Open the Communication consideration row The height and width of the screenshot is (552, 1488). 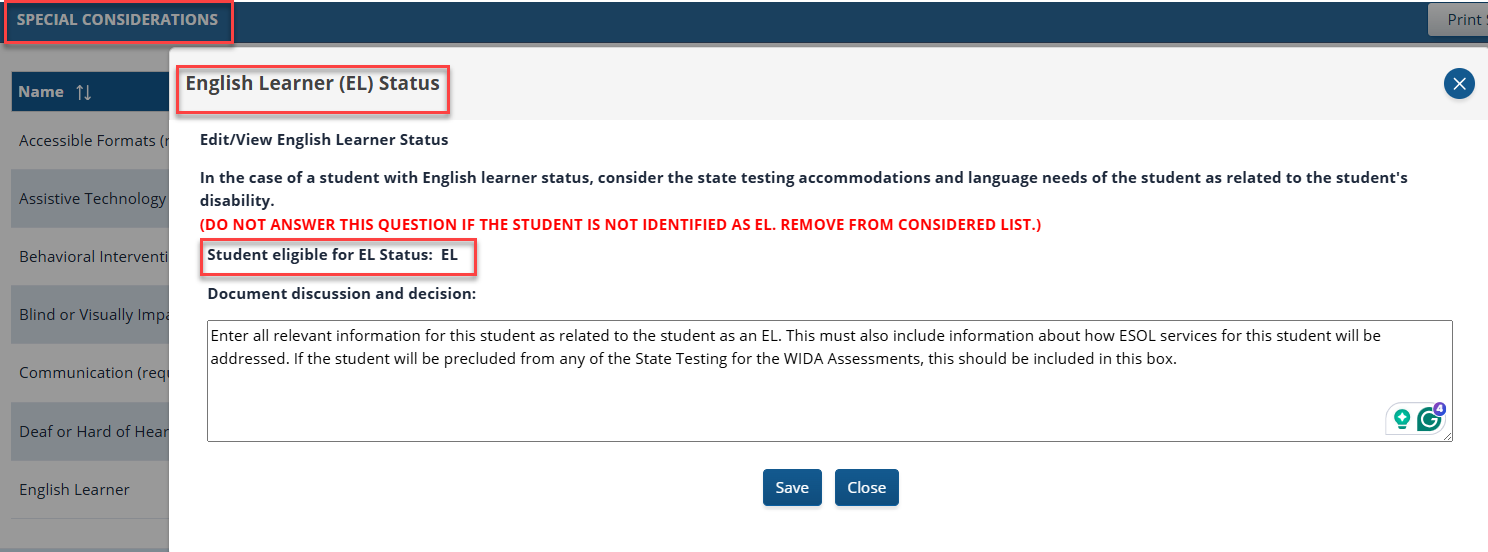[92, 373]
